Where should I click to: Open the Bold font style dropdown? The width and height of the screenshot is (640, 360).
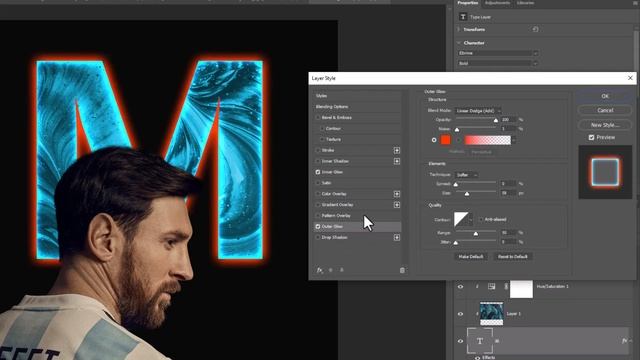[x=498, y=63]
